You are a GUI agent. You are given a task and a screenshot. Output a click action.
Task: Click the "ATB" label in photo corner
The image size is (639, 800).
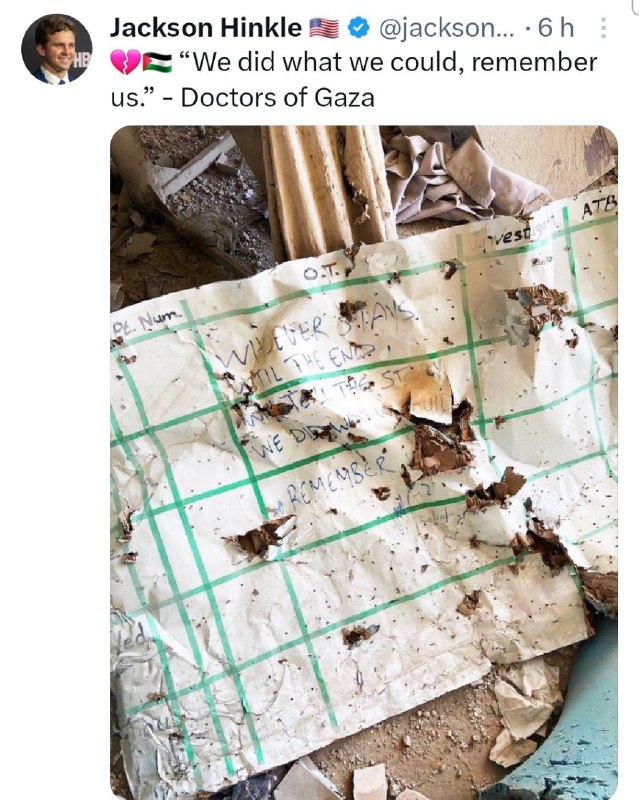pos(599,208)
